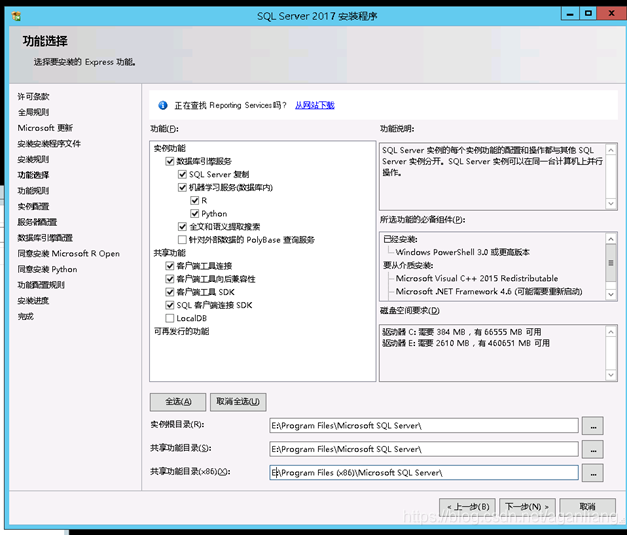Browse for the 实例根目录 folder
Screen dimensions: 627x535
[593, 426]
